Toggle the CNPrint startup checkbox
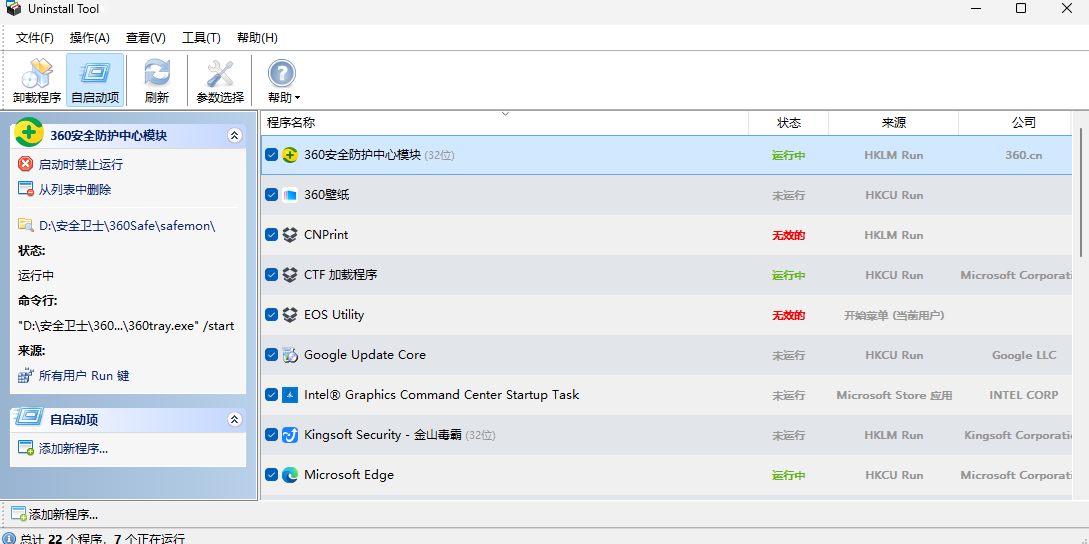Image resolution: width=1089 pixels, height=544 pixels. point(272,235)
